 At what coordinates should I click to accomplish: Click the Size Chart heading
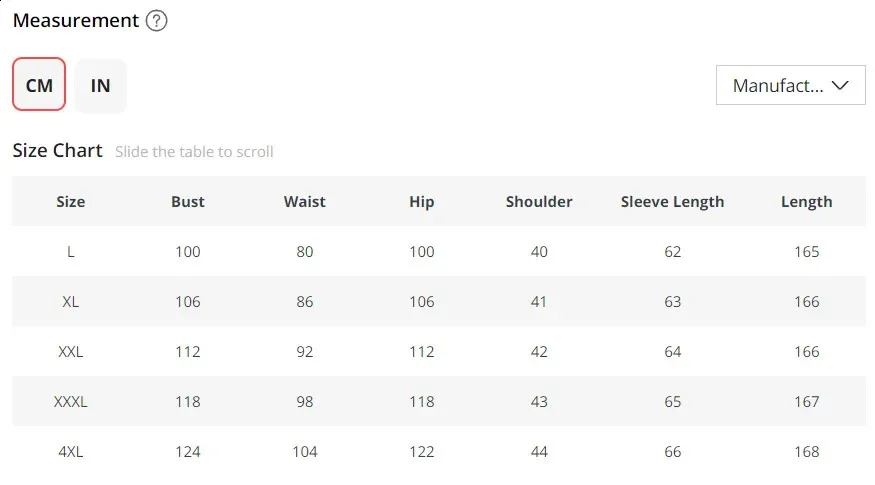point(57,151)
